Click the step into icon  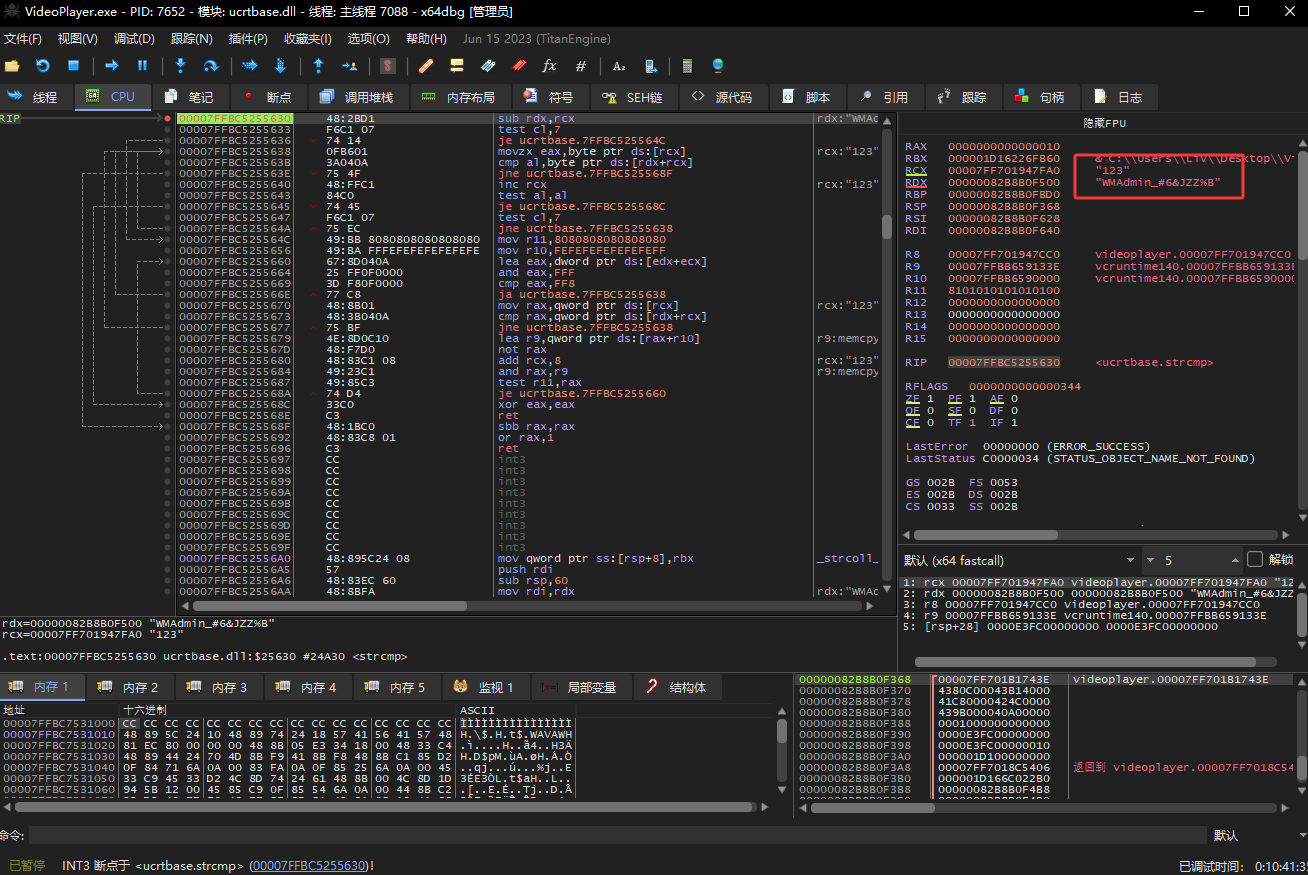point(180,66)
